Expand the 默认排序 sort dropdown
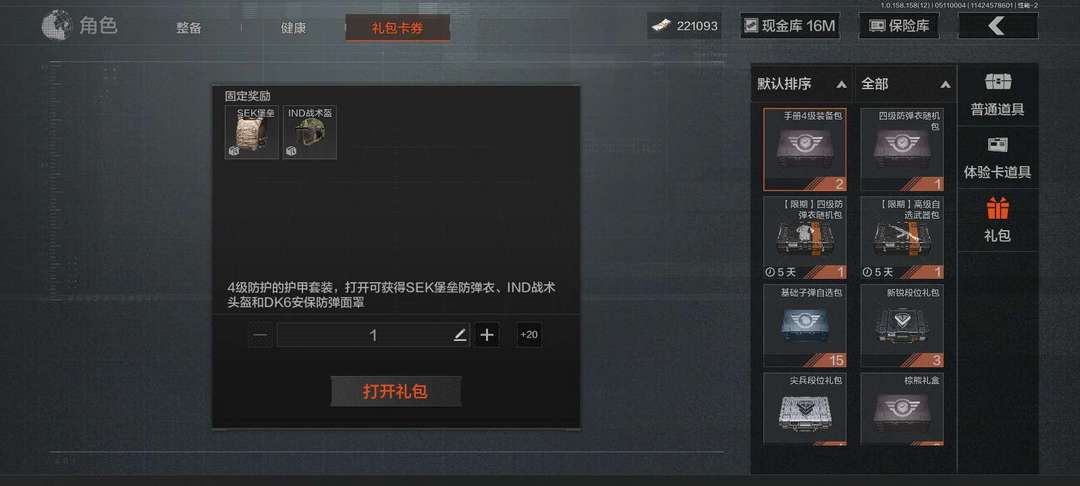1080x486 pixels. (802, 84)
